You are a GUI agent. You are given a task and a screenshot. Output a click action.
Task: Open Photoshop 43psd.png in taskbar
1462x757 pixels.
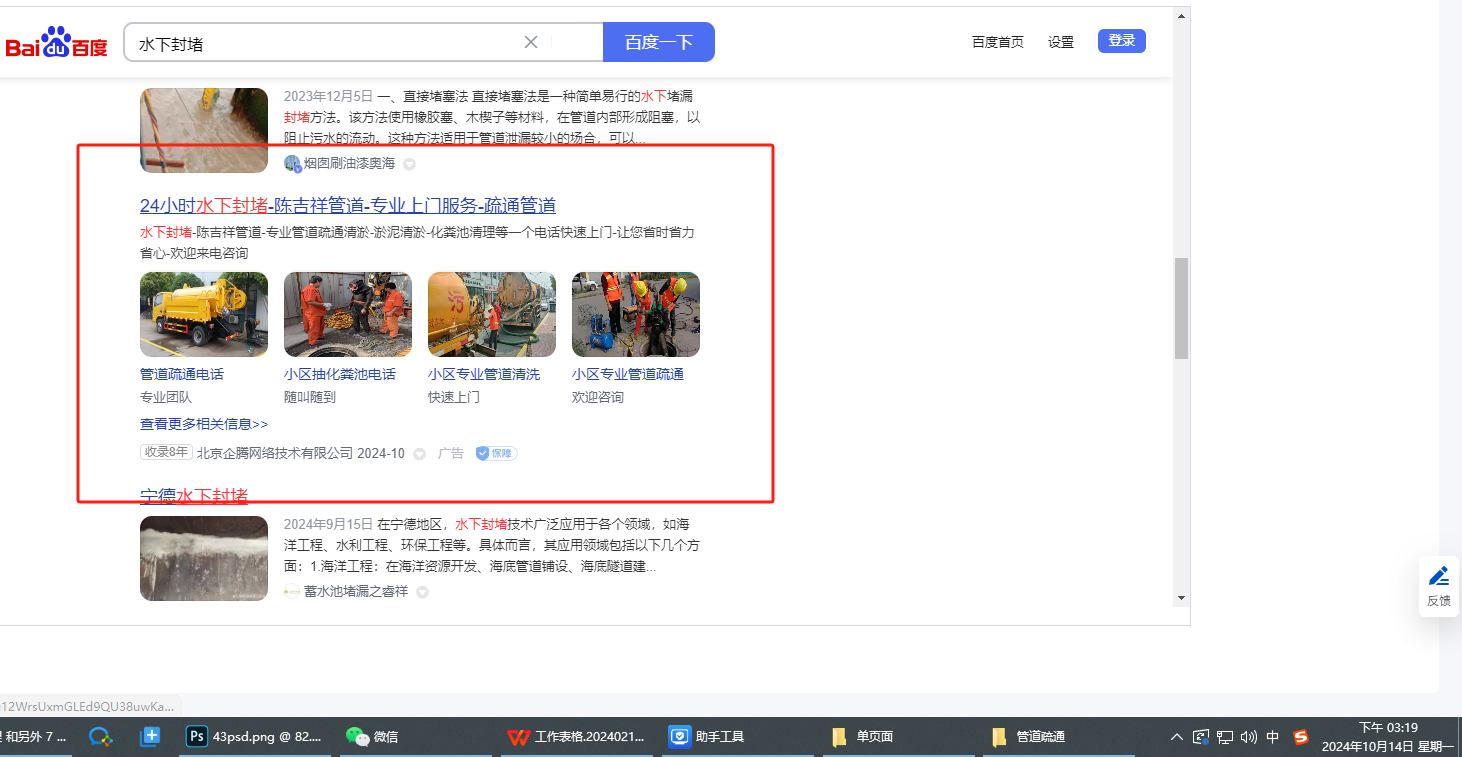pos(255,737)
